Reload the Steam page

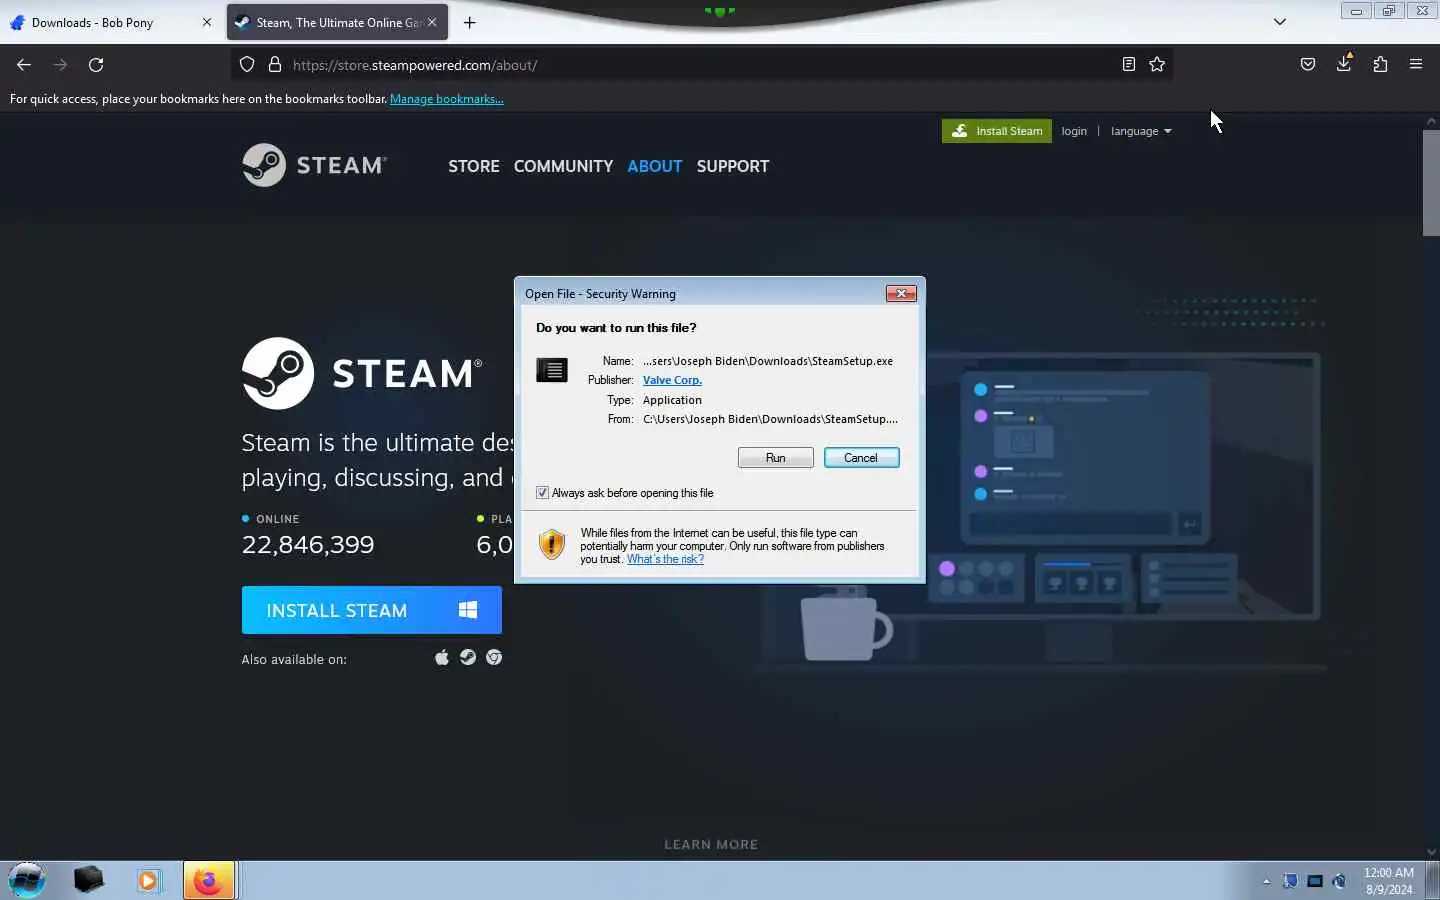pyautogui.click(x=96, y=65)
